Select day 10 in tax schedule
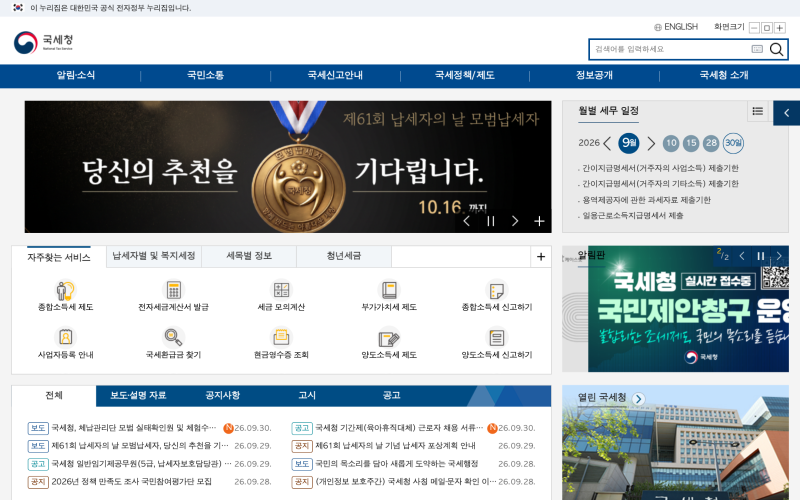The height and width of the screenshot is (500, 800). (x=671, y=143)
